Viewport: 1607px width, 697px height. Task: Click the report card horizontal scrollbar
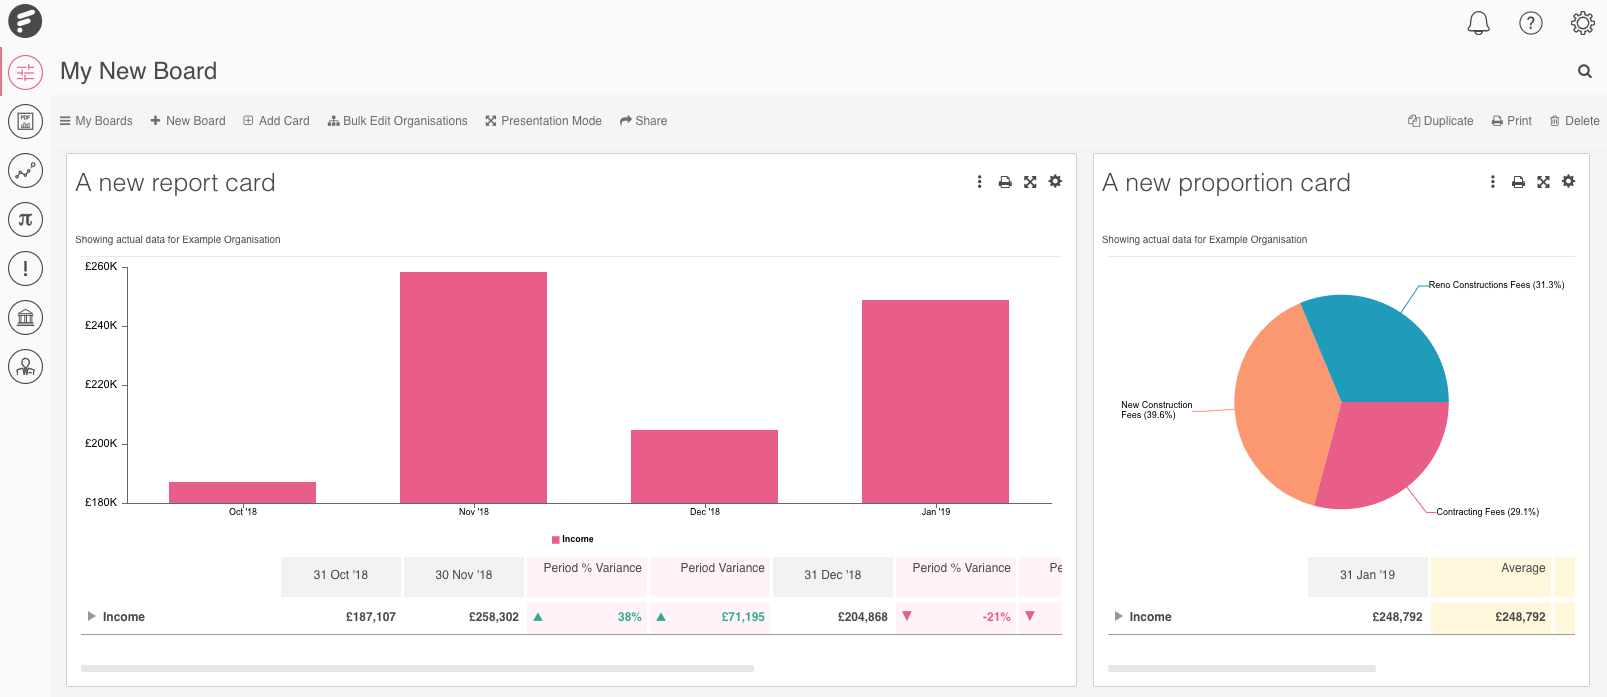point(417,668)
